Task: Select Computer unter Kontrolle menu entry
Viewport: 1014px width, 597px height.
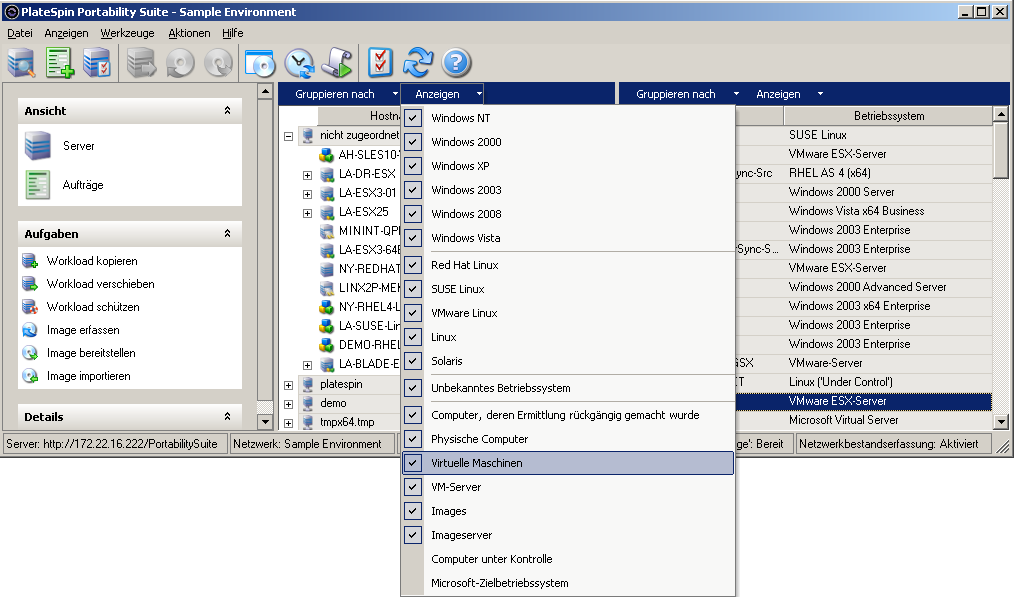Action: tap(491, 559)
